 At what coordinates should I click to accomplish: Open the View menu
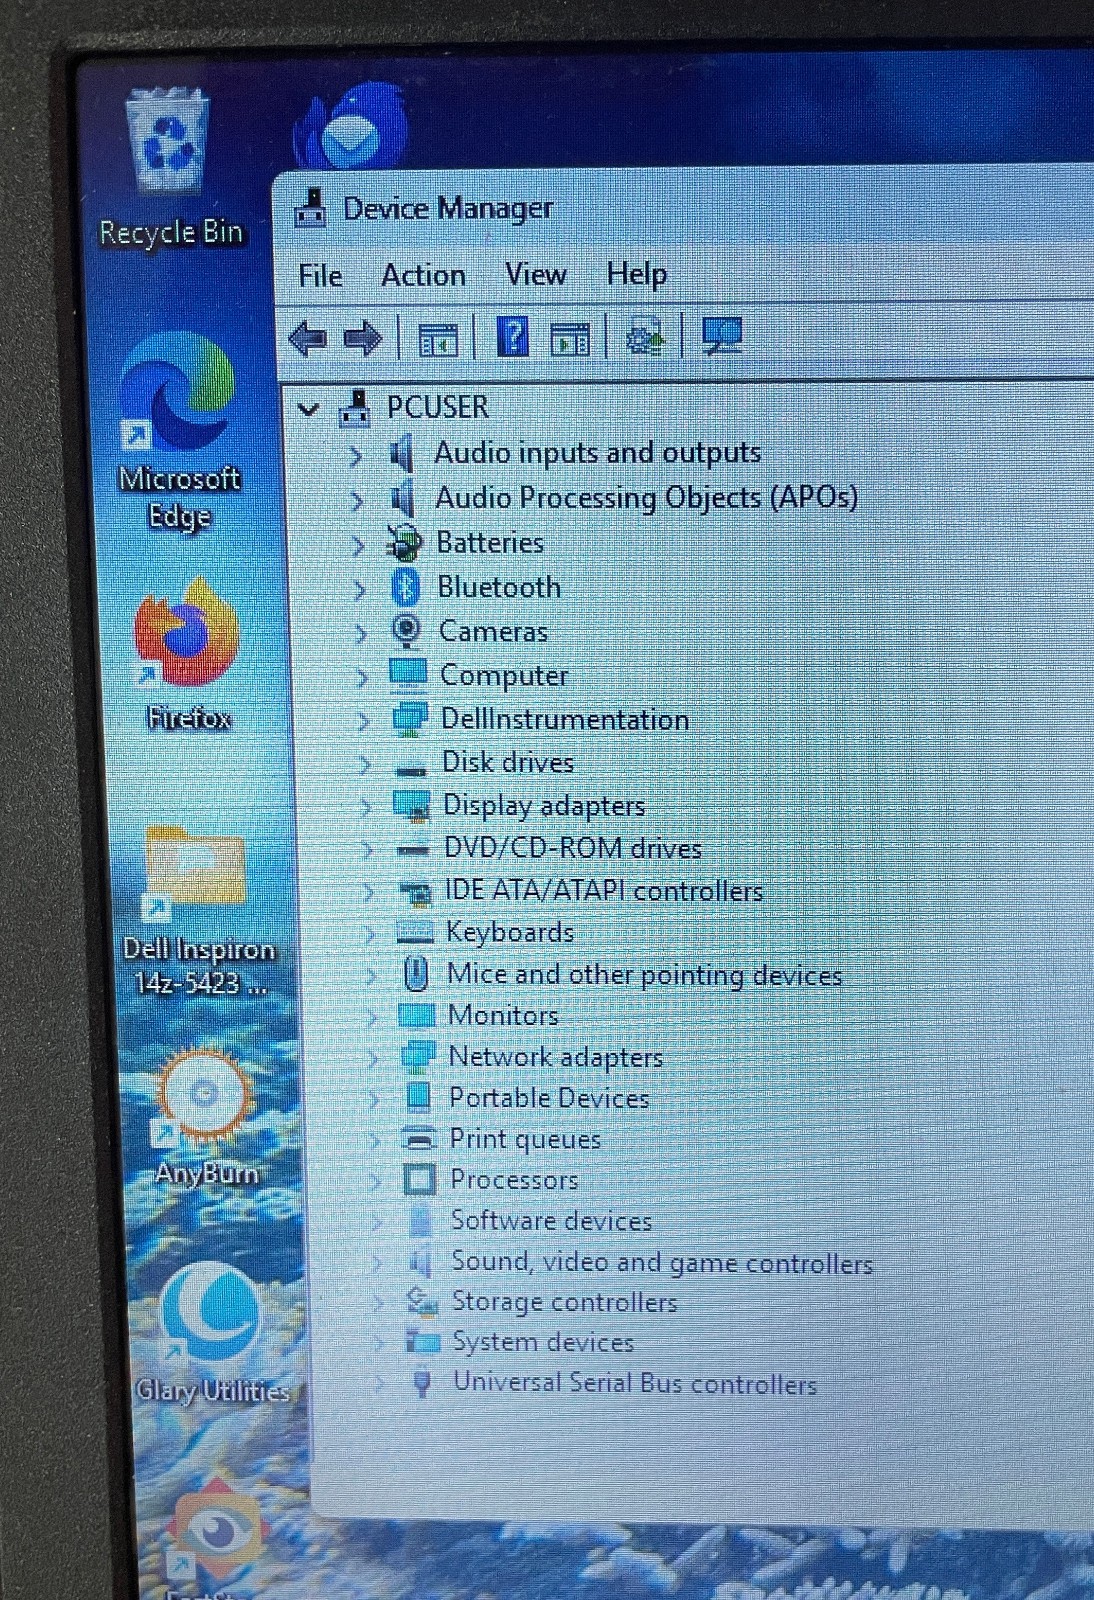pos(535,274)
